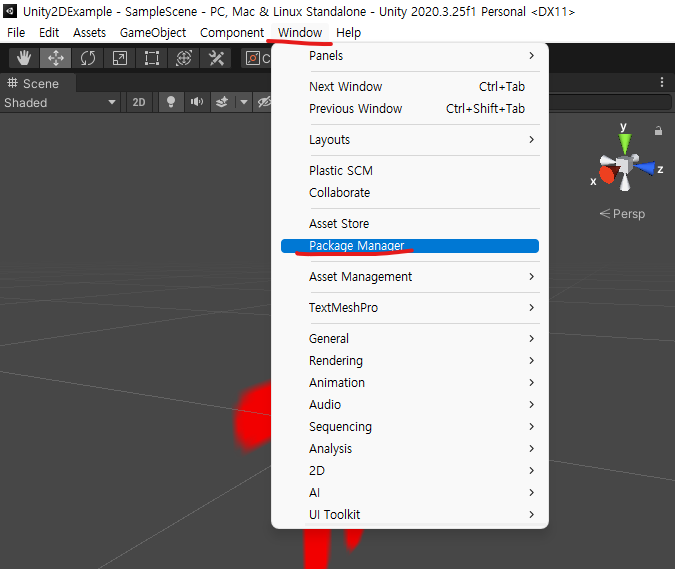The image size is (675, 569).
Task: Expand Analysis submenu
Action: [x=410, y=448]
